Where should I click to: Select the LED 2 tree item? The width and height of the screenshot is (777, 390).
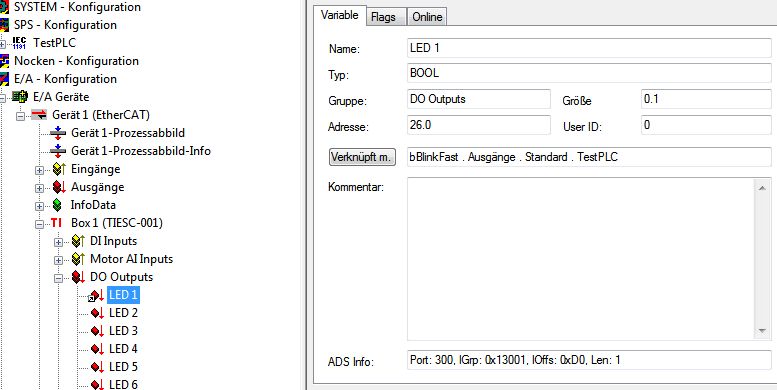[123, 313]
